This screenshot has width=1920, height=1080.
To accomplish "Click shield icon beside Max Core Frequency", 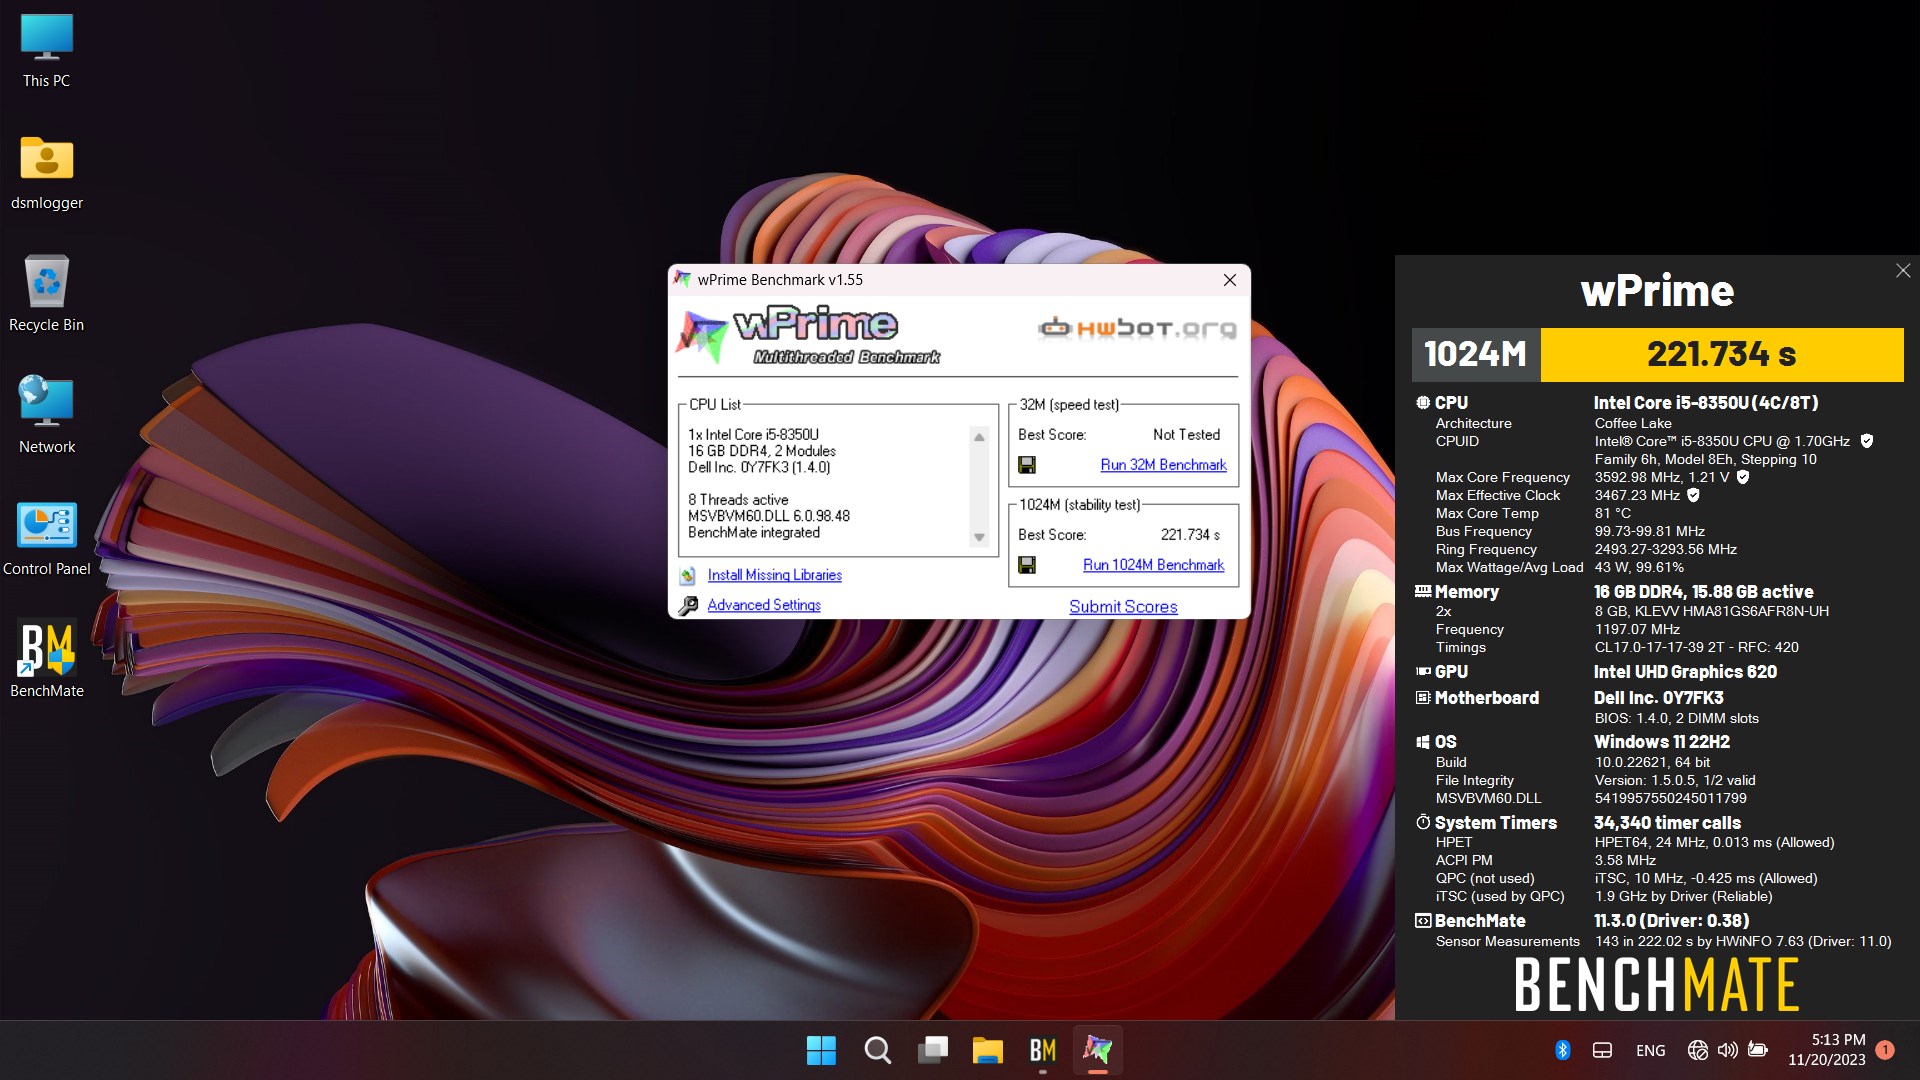I will point(1743,477).
